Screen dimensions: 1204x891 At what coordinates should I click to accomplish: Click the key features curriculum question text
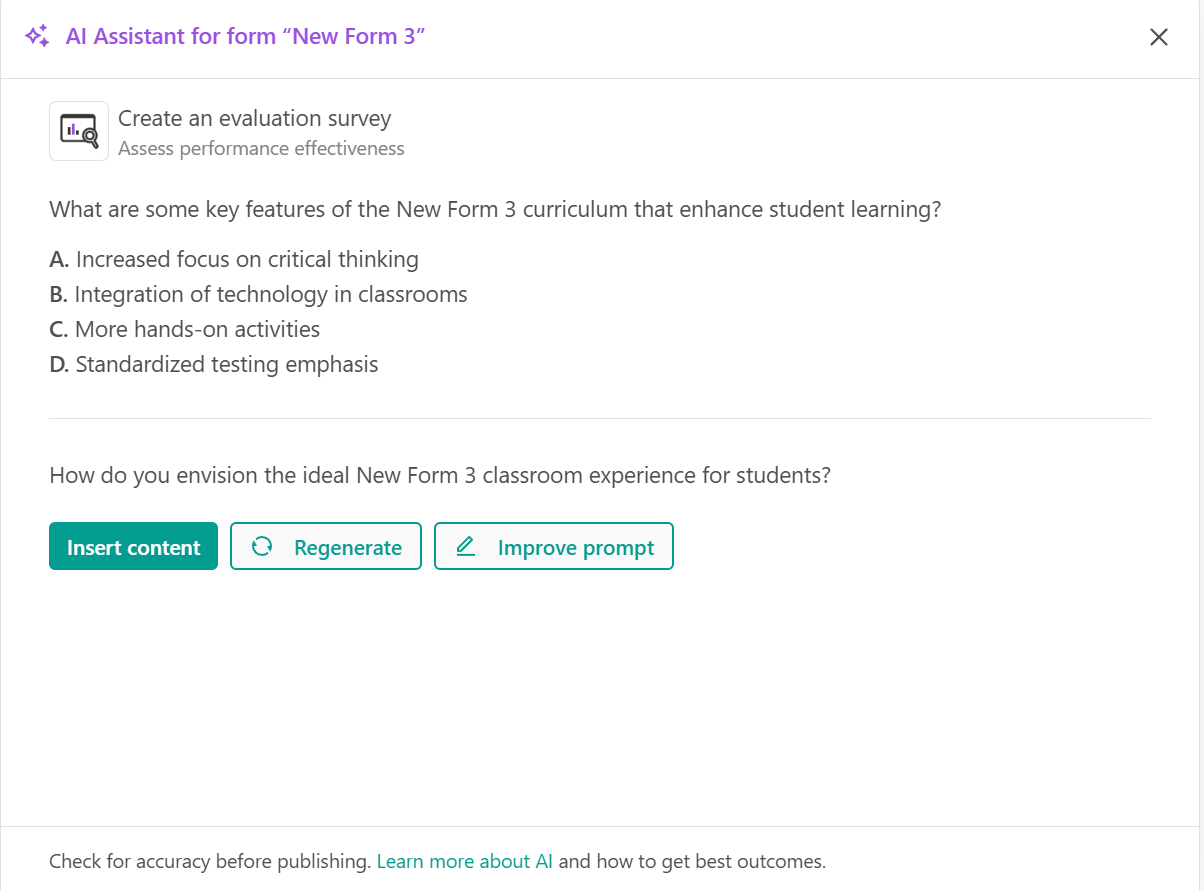click(495, 210)
